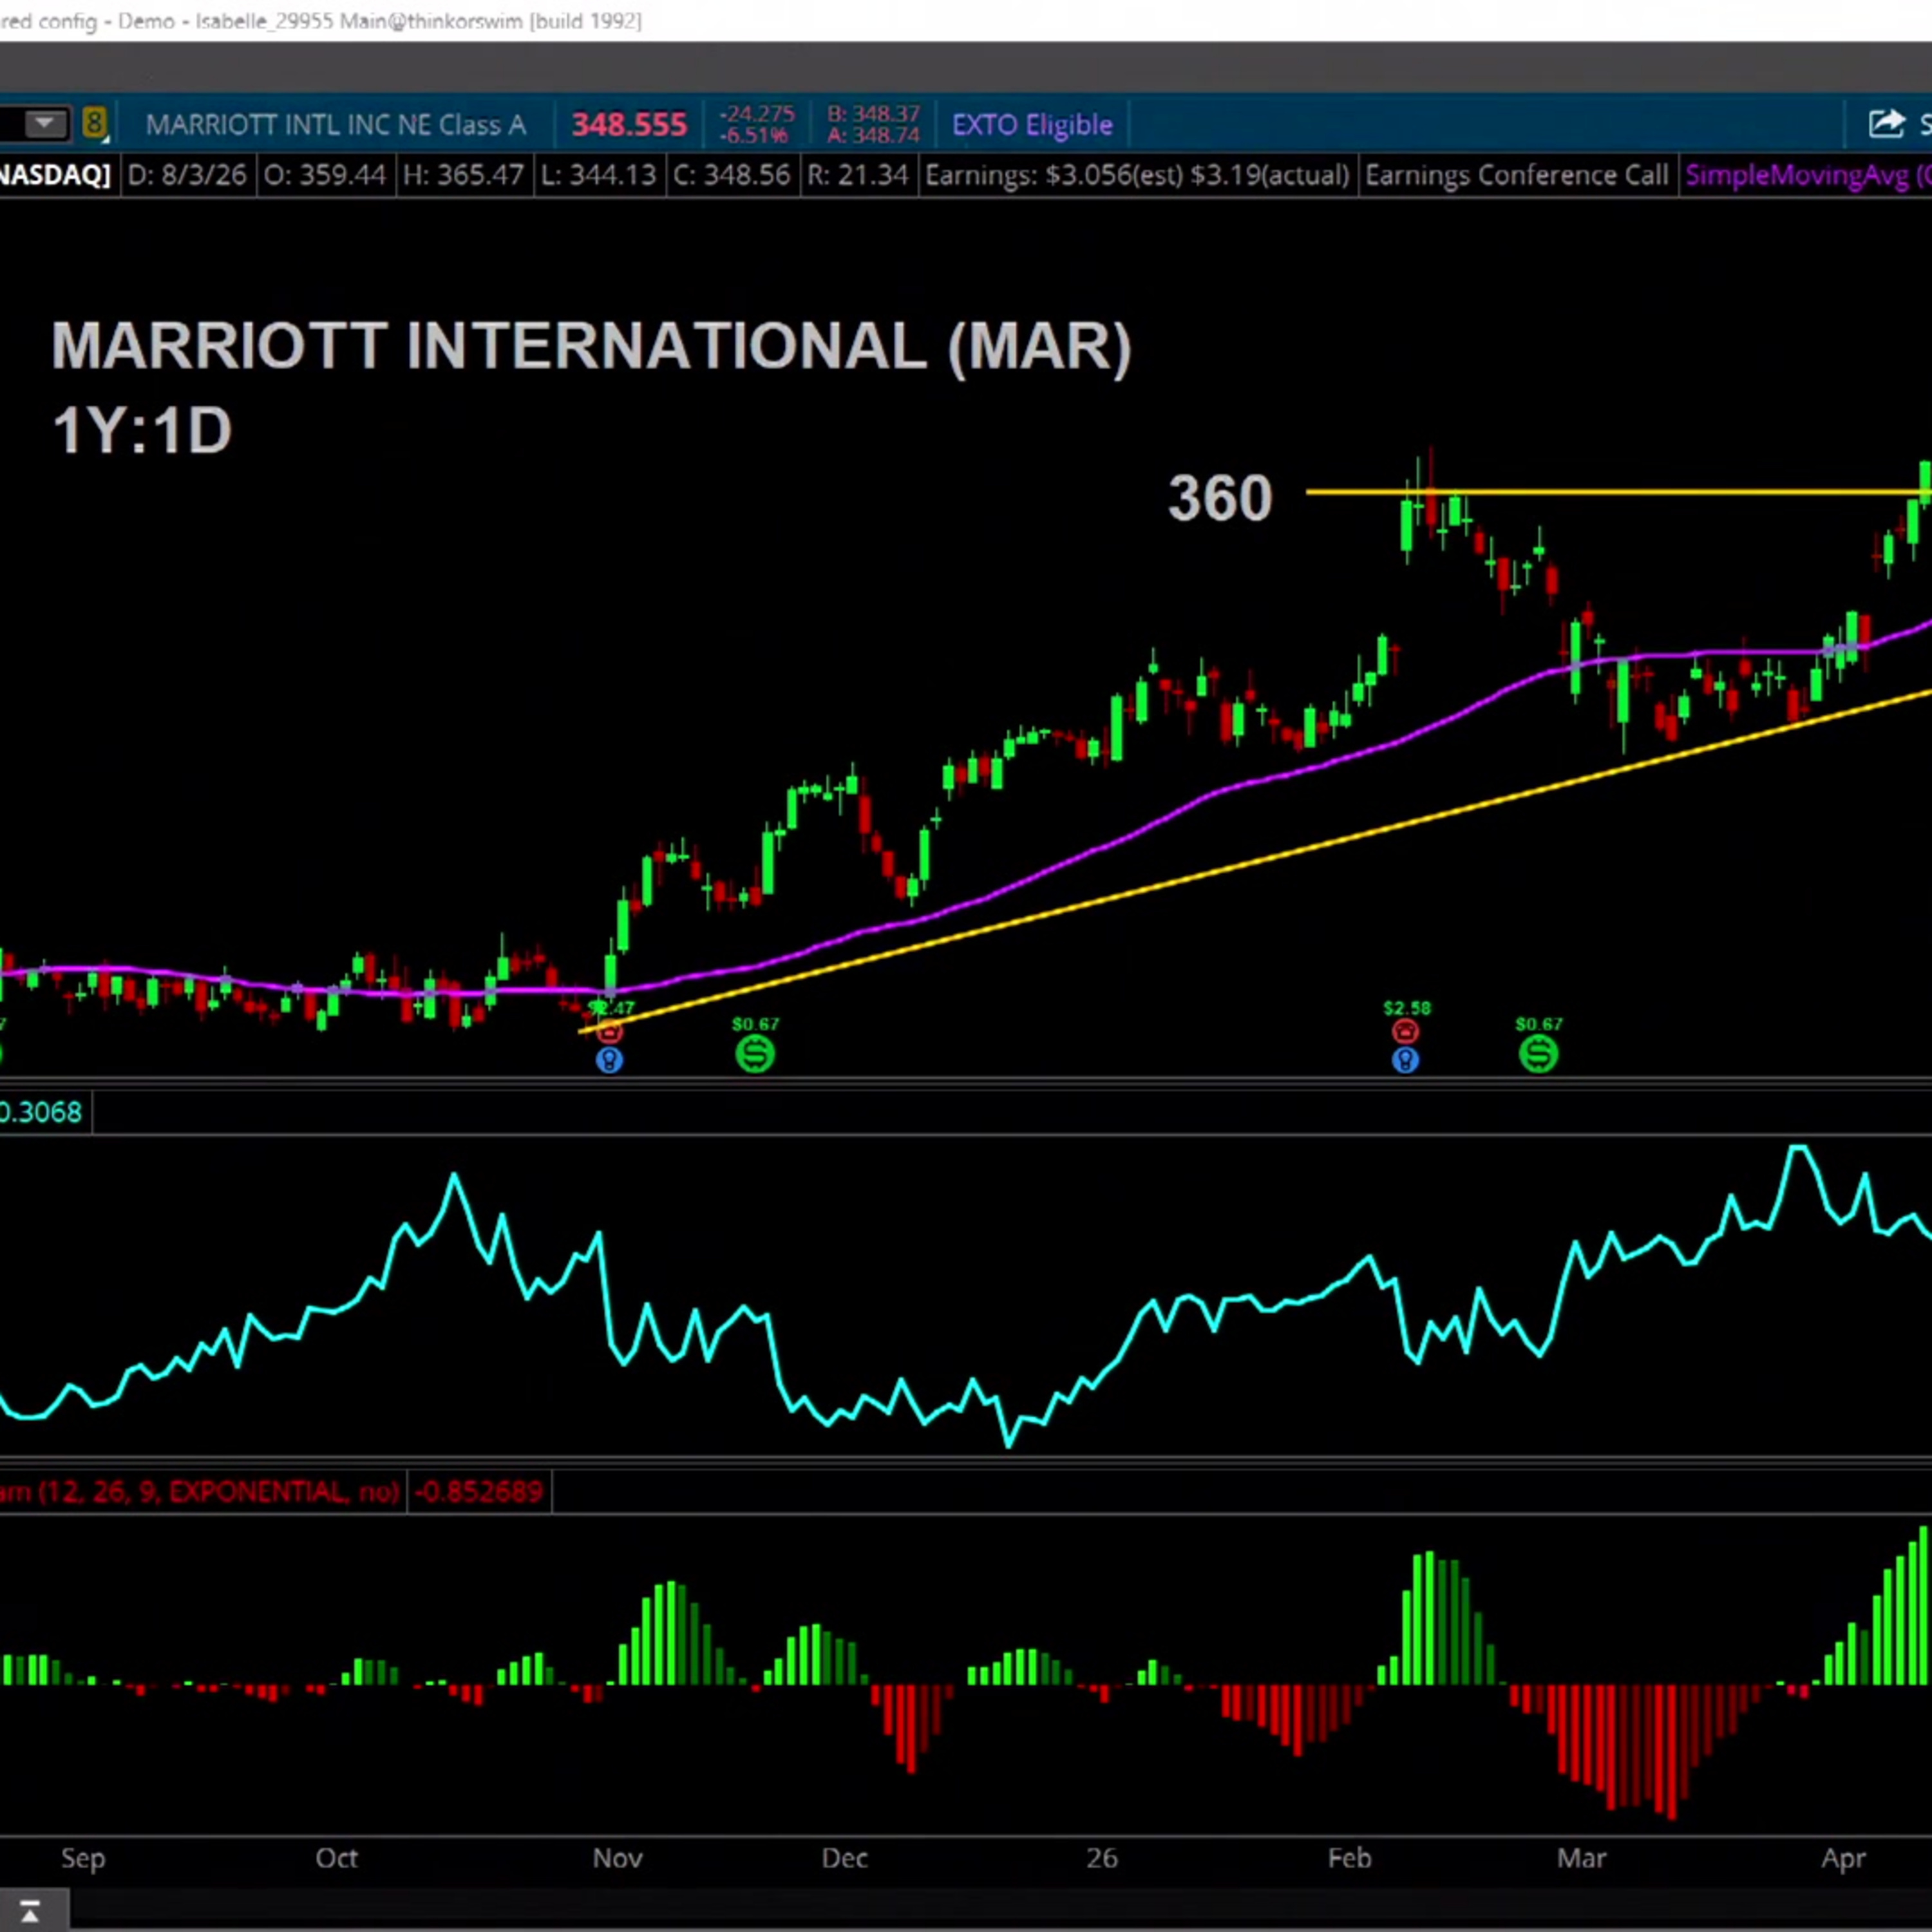Click the close price C: 348.56
The height and width of the screenshot is (1932, 1932).
732,176
